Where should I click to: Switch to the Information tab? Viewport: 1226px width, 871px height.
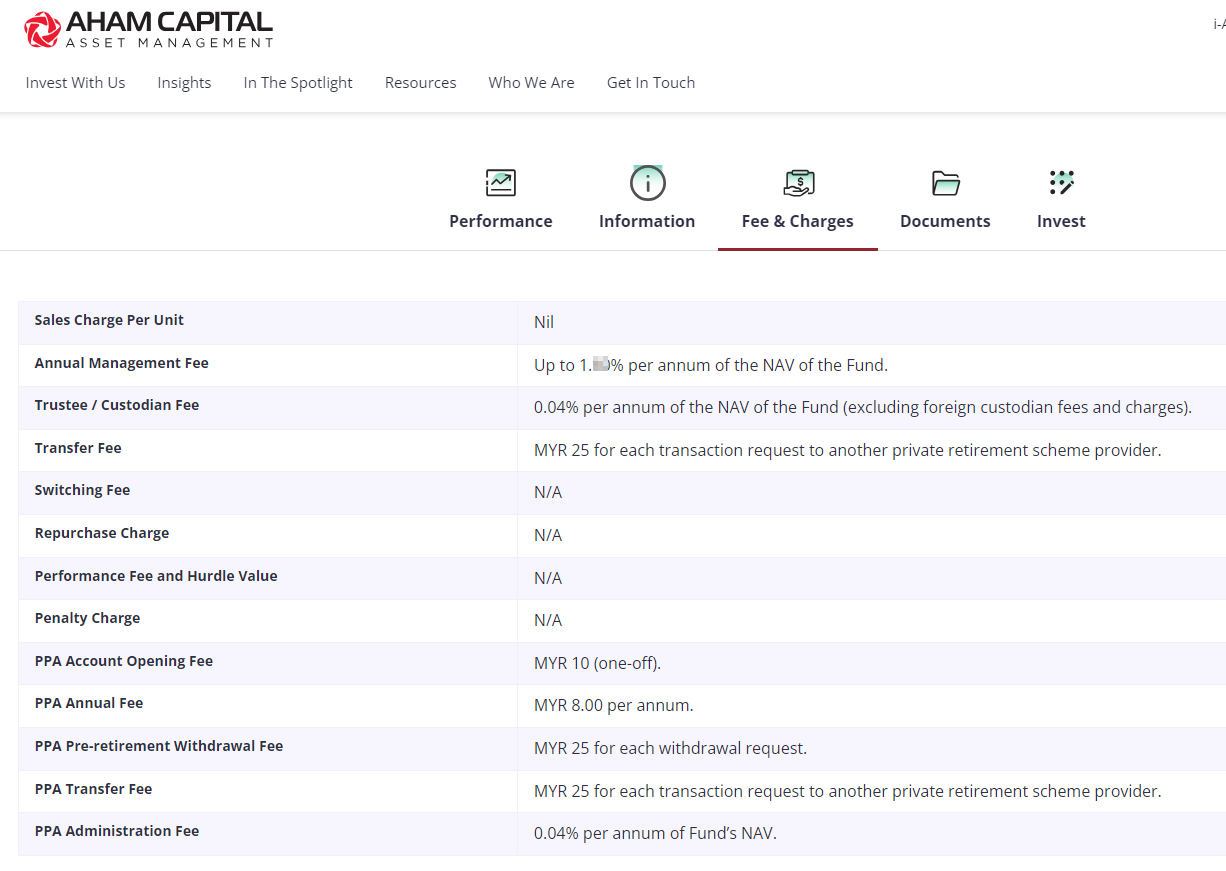pyautogui.click(x=647, y=221)
